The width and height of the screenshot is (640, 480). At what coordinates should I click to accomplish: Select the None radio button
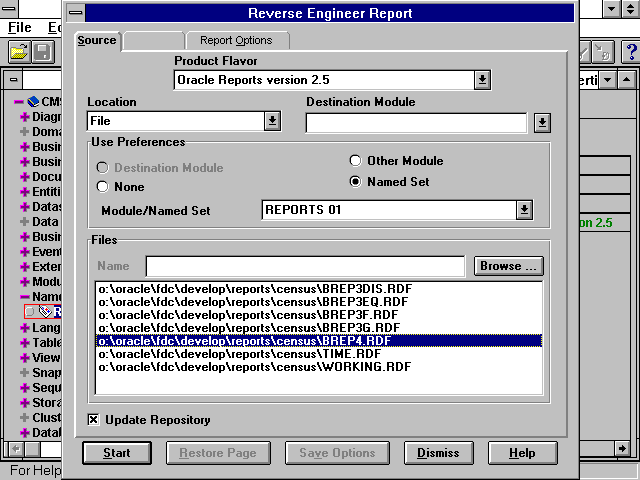pyautogui.click(x=103, y=186)
